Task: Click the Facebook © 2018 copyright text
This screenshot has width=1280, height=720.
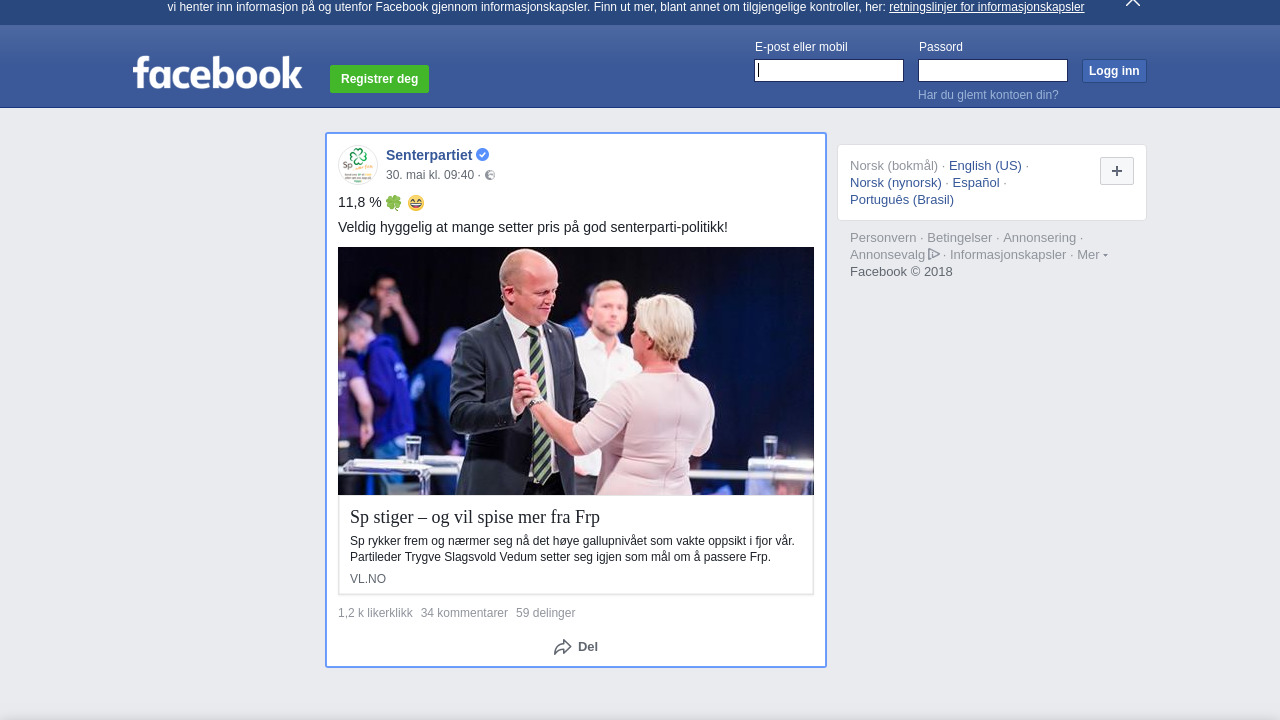Action: pyautogui.click(x=901, y=272)
